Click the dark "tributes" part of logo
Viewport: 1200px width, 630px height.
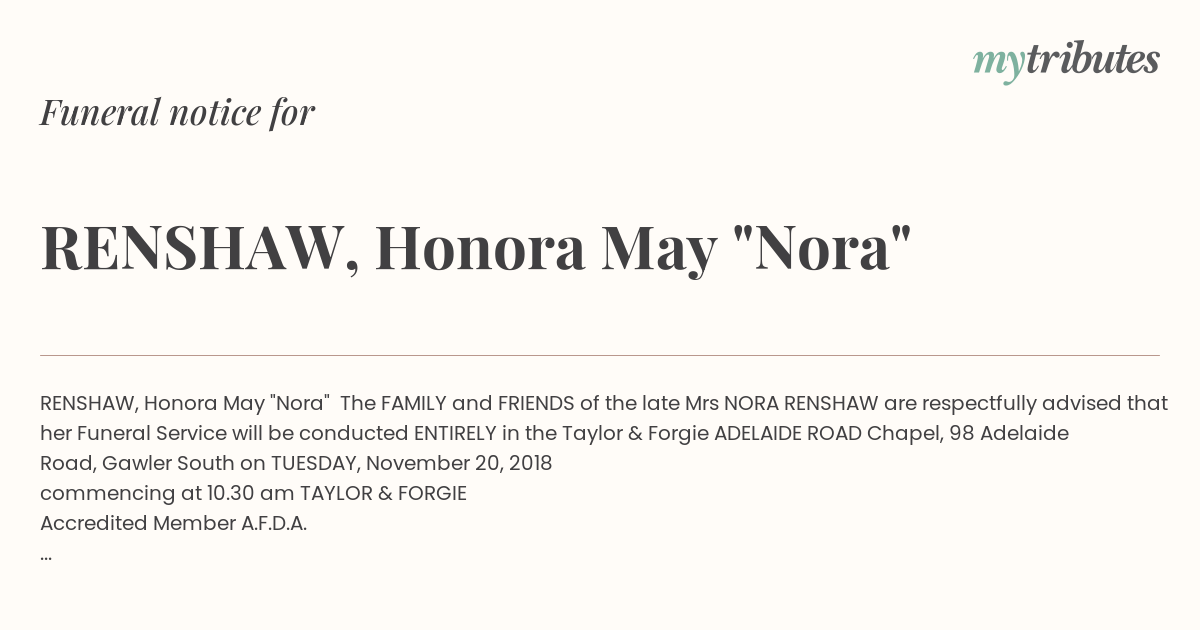point(1092,59)
